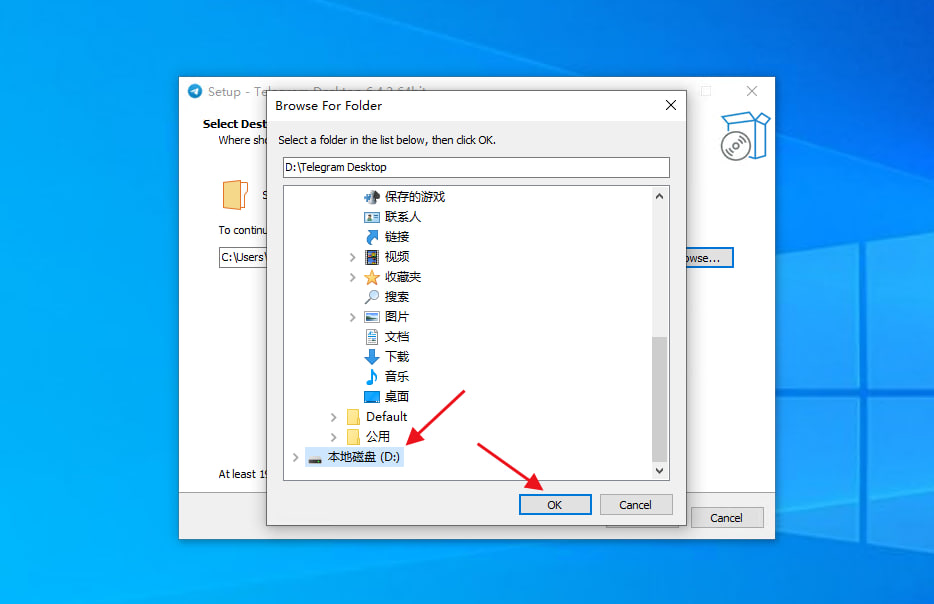Select the 下载 label
934x604 pixels.
[x=397, y=357]
